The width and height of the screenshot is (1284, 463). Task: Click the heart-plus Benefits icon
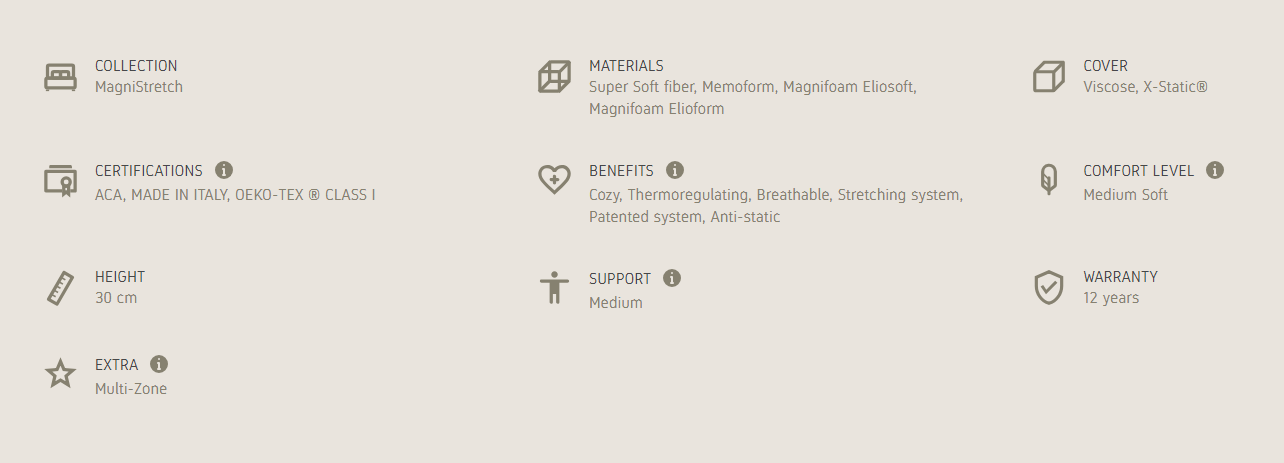(x=554, y=180)
